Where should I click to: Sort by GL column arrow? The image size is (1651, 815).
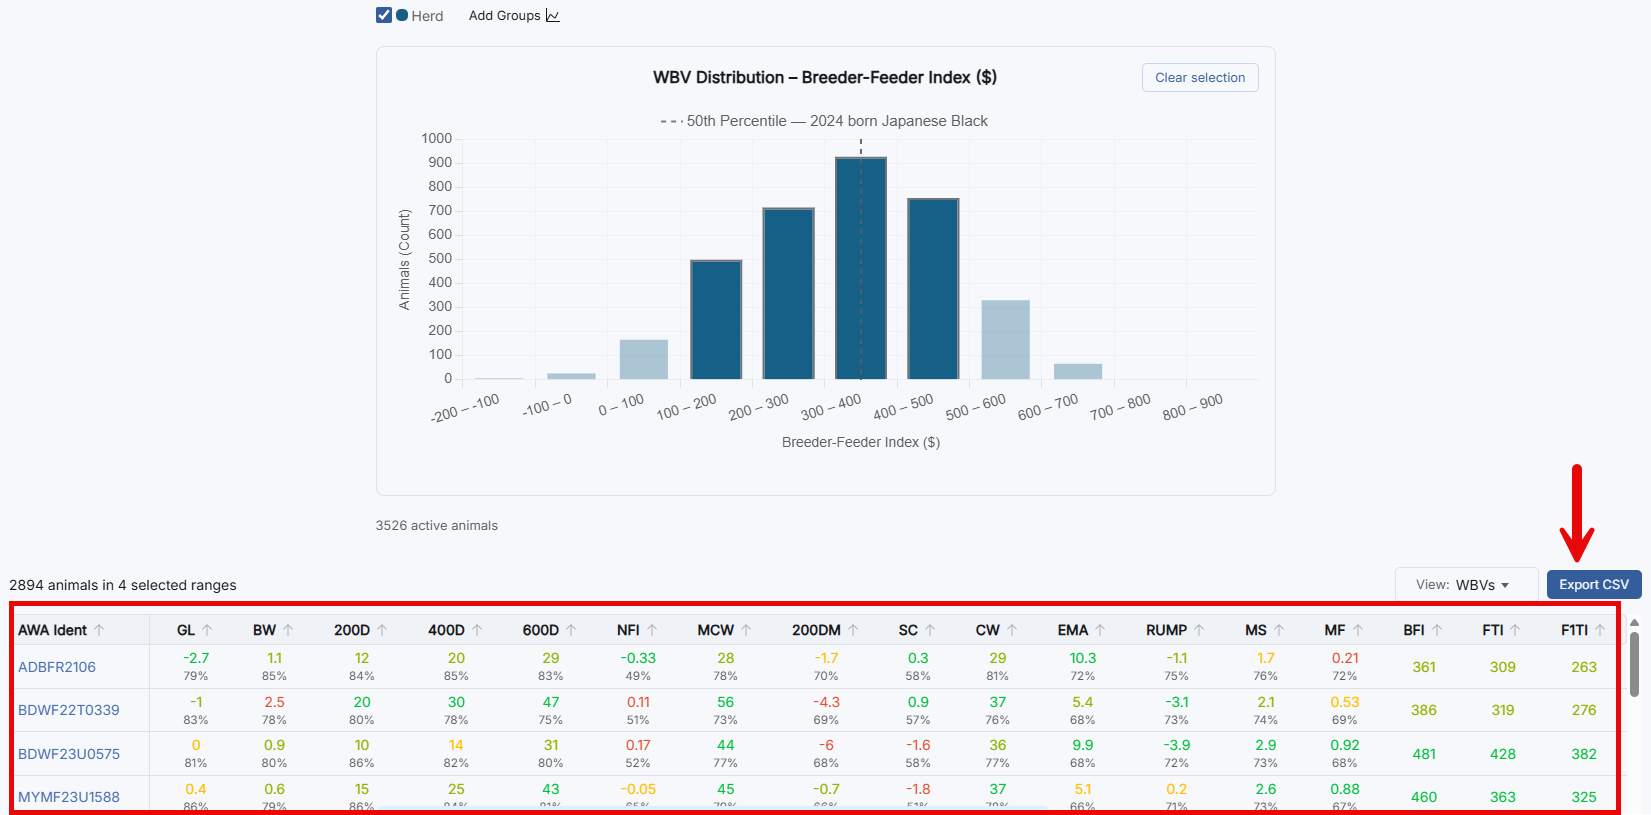click(x=207, y=630)
